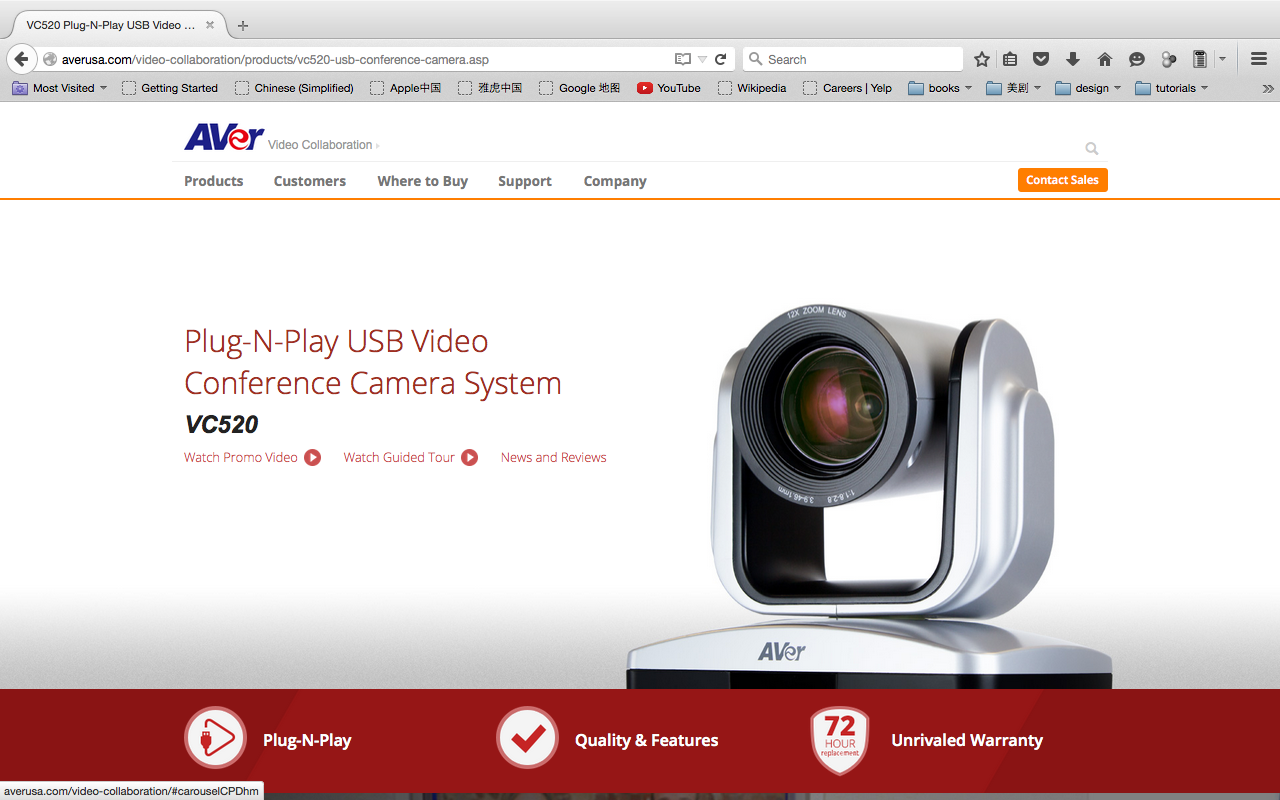Click the clipboard extension icon in toolbar
The image size is (1280, 800).
1200,59
